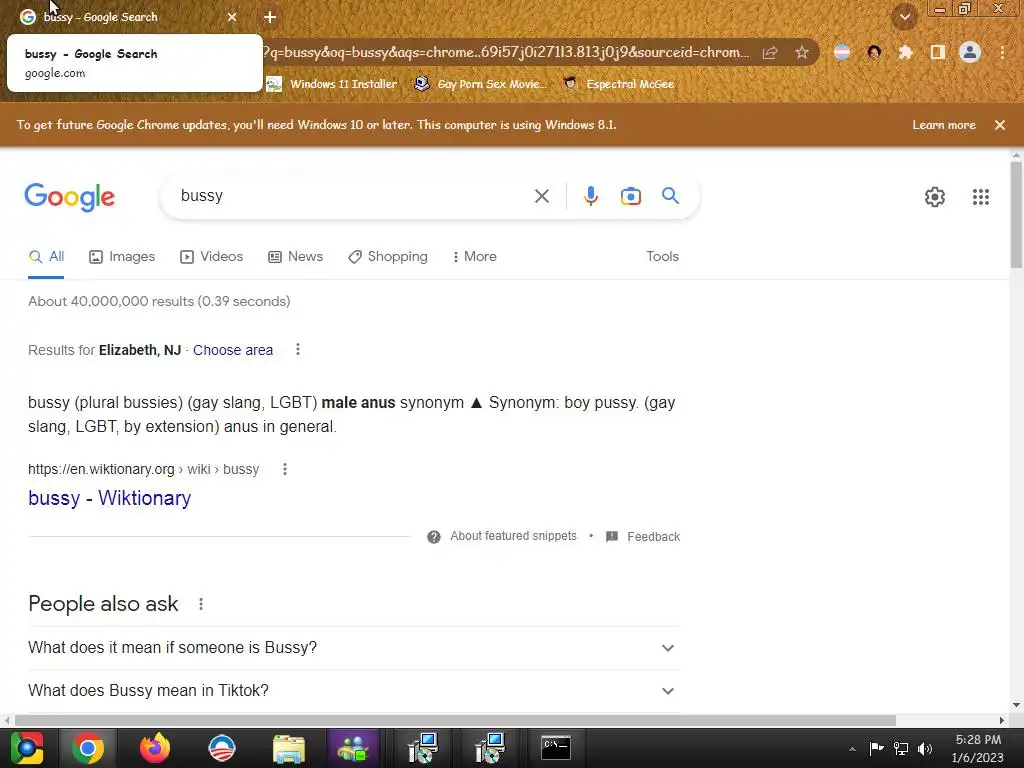The image size is (1024, 768).
Task: Open more options for location results
Action: 298,349
